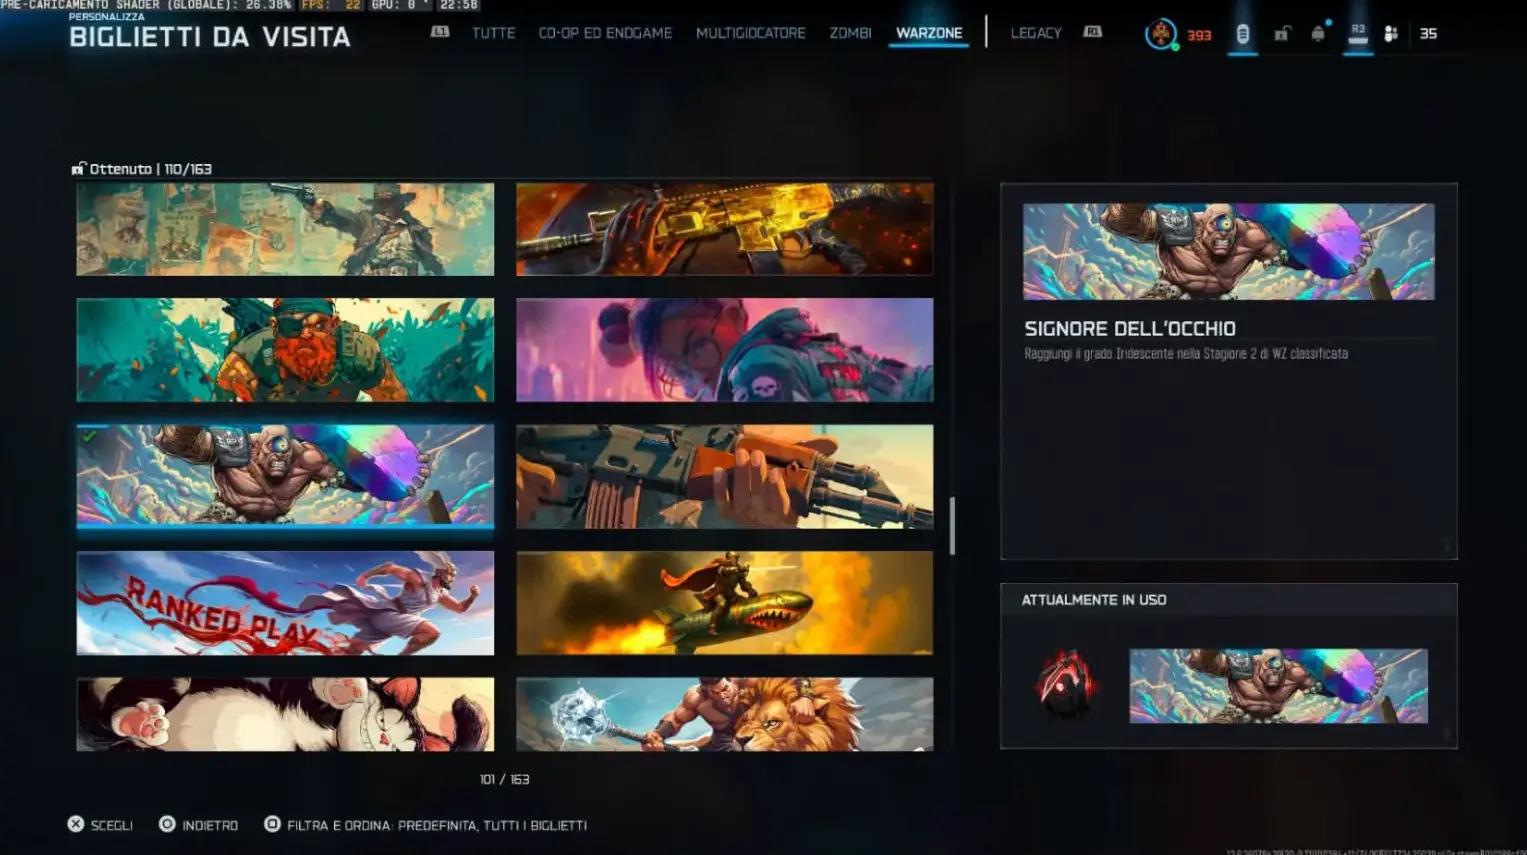Click the Biglietti da visita page title
The image size is (1527, 855).
pos(210,37)
